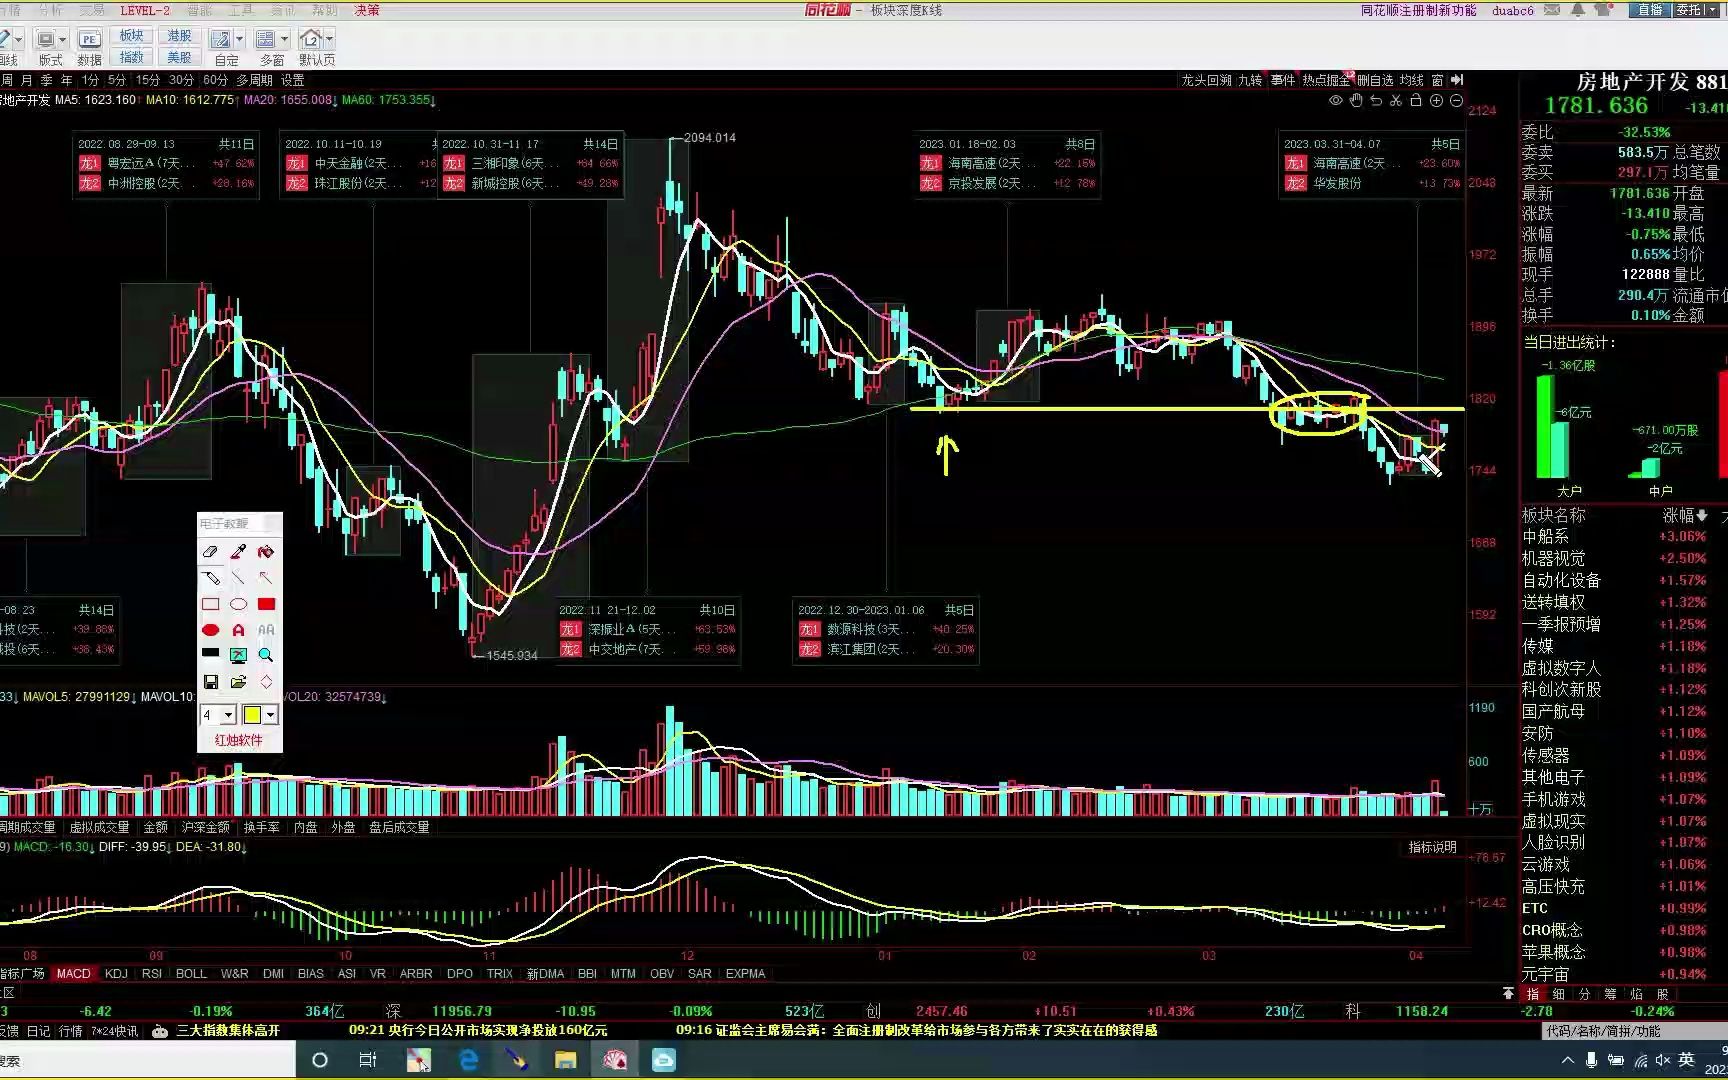
Task: Expand the 版式 layout dropdown arrow
Action: coord(63,40)
